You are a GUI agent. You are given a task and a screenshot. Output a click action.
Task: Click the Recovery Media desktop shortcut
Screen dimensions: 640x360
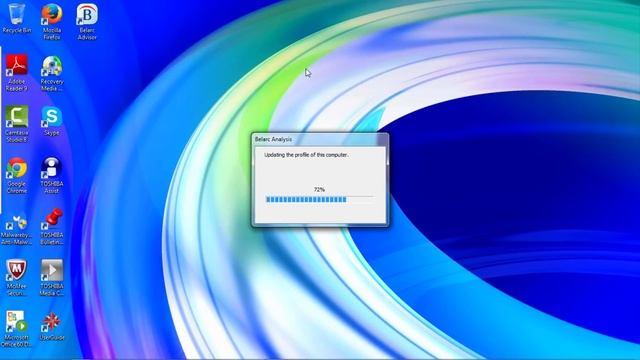click(x=52, y=73)
